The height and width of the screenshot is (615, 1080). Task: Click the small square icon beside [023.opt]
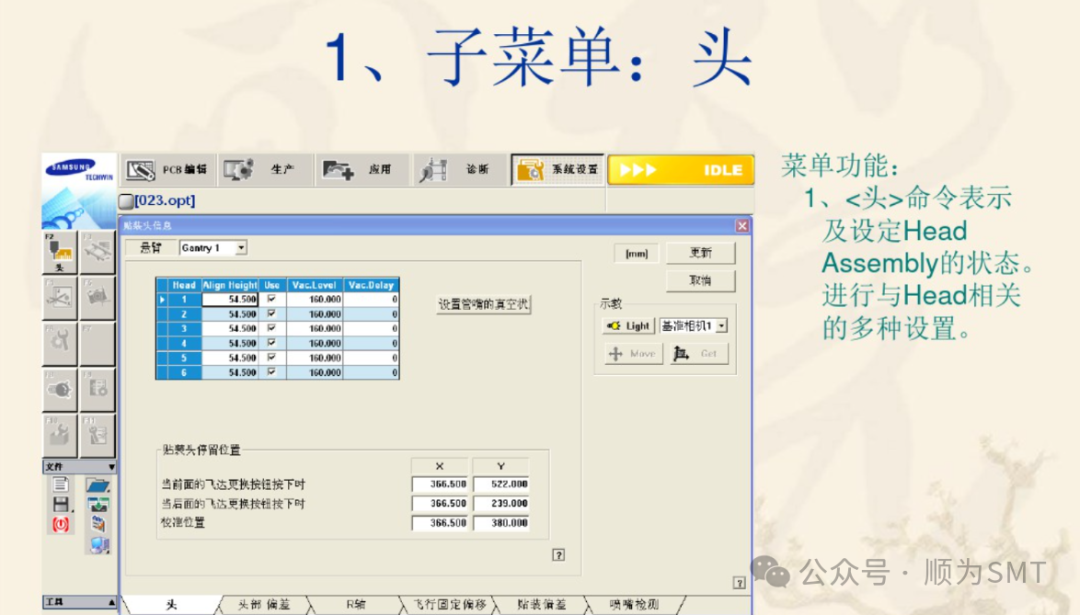126,201
